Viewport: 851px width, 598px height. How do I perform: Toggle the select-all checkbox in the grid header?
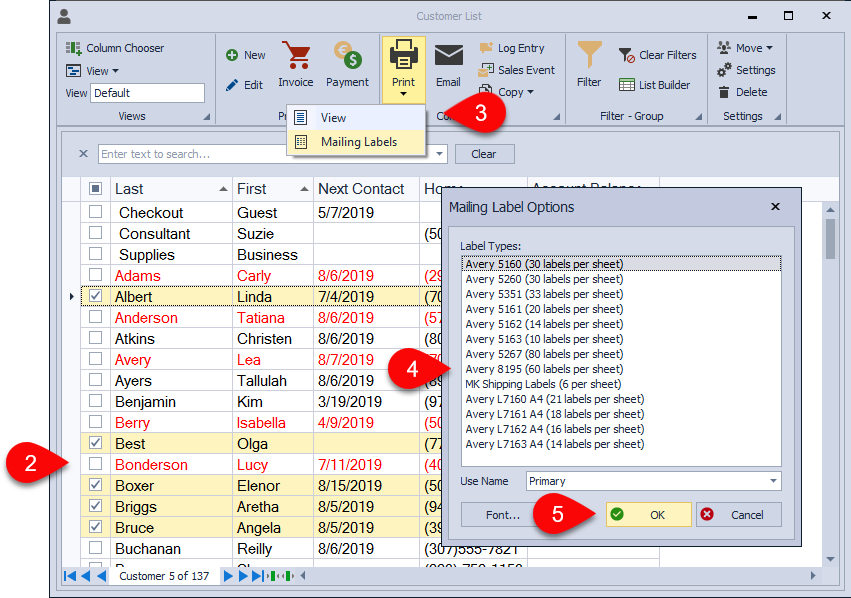96,188
